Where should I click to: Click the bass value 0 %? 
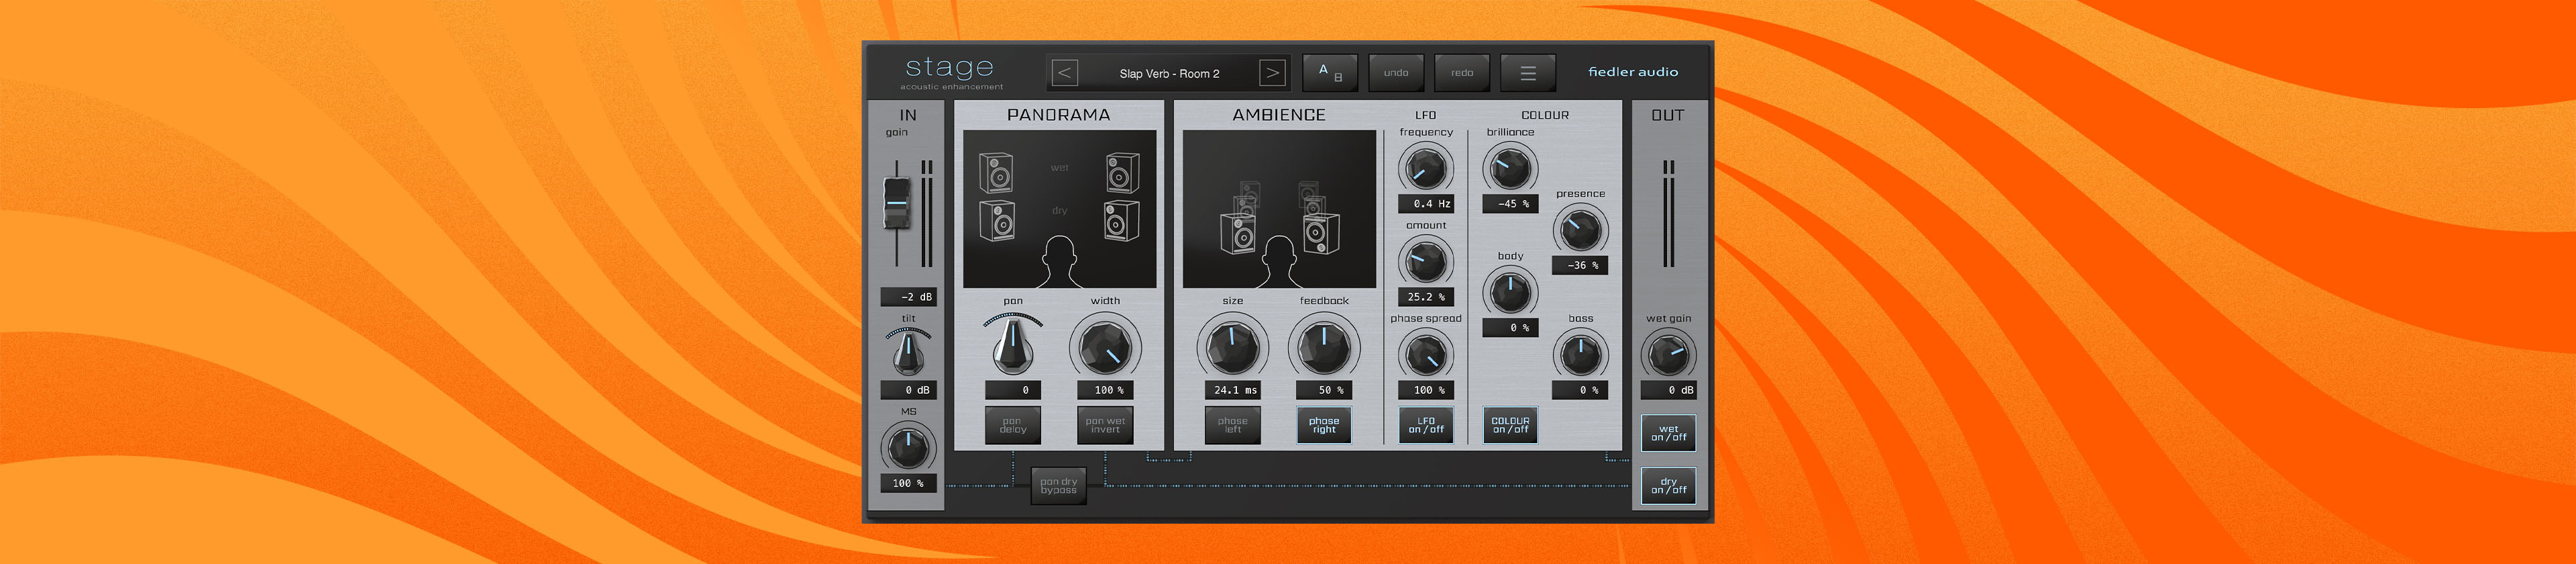click(1580, 390)
